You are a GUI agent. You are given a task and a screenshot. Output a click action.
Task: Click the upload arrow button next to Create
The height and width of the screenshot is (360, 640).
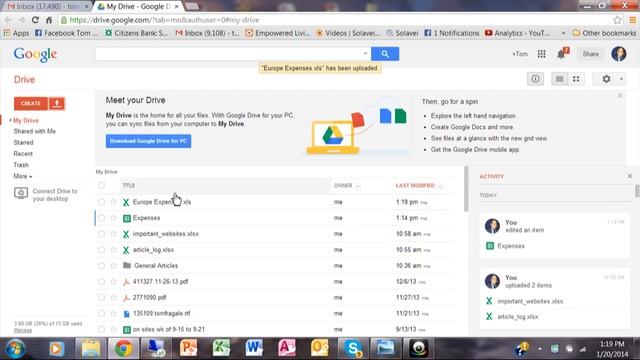click(57, 104)
